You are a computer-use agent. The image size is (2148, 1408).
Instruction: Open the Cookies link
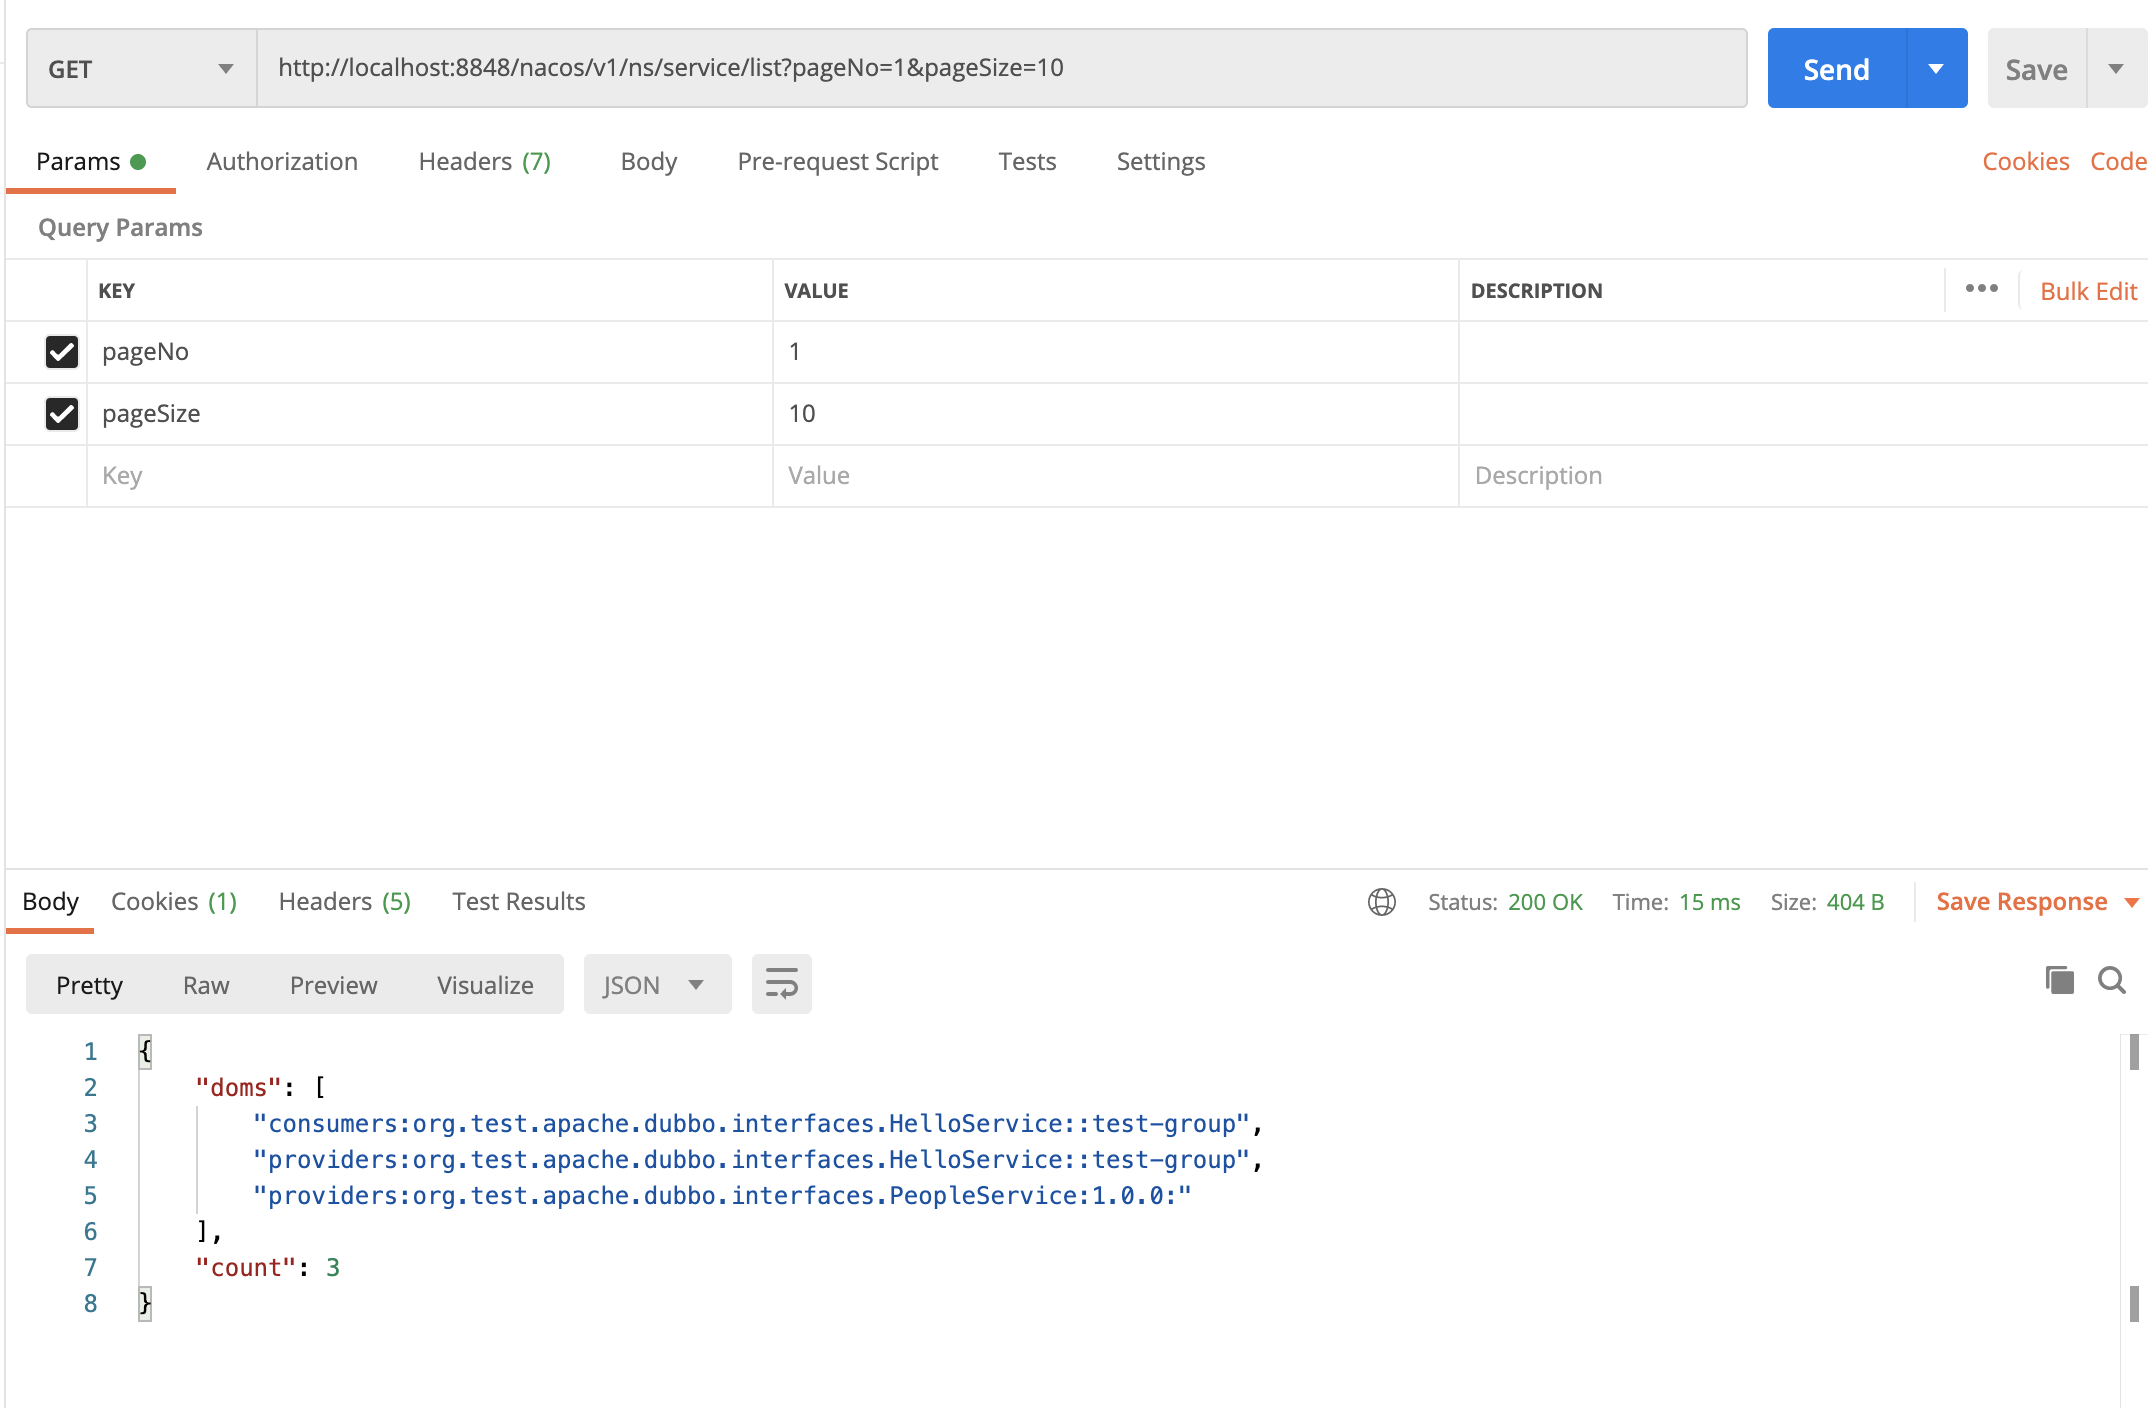pyautogui.click(x=2025, y=162)
